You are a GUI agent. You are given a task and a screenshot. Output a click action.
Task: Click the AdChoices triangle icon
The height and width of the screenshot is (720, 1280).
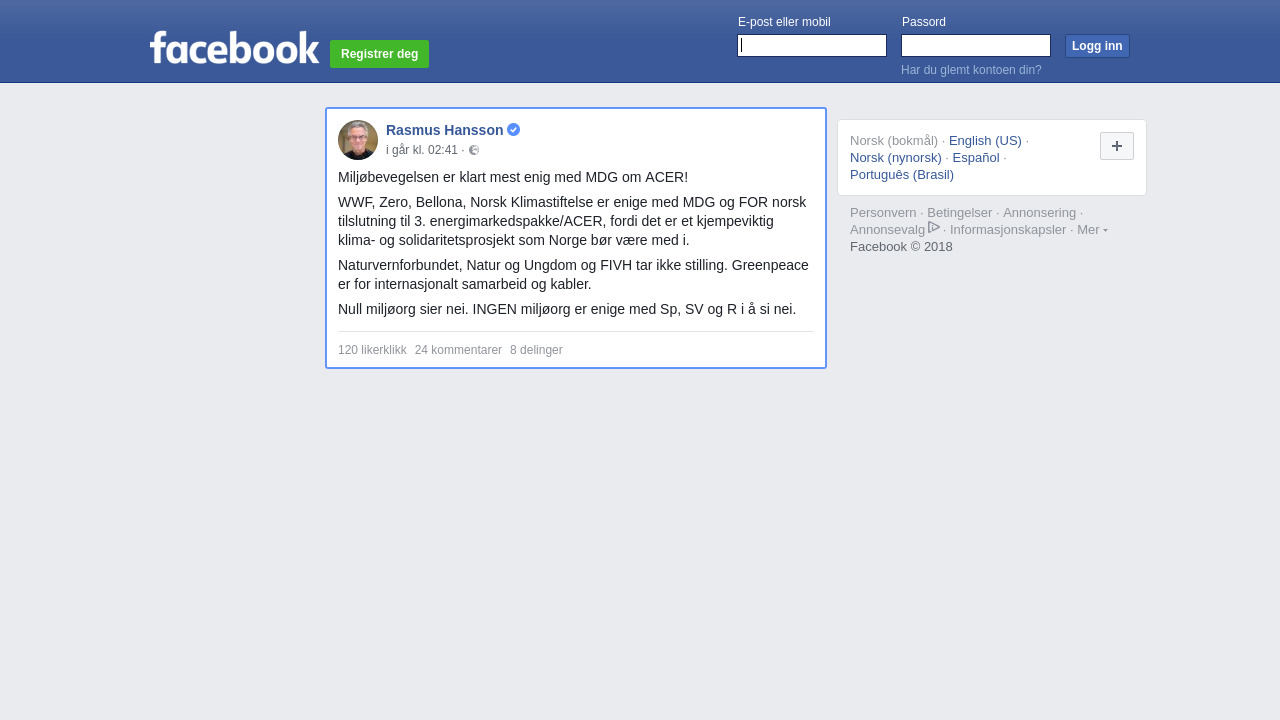click(x=934, y=227)
